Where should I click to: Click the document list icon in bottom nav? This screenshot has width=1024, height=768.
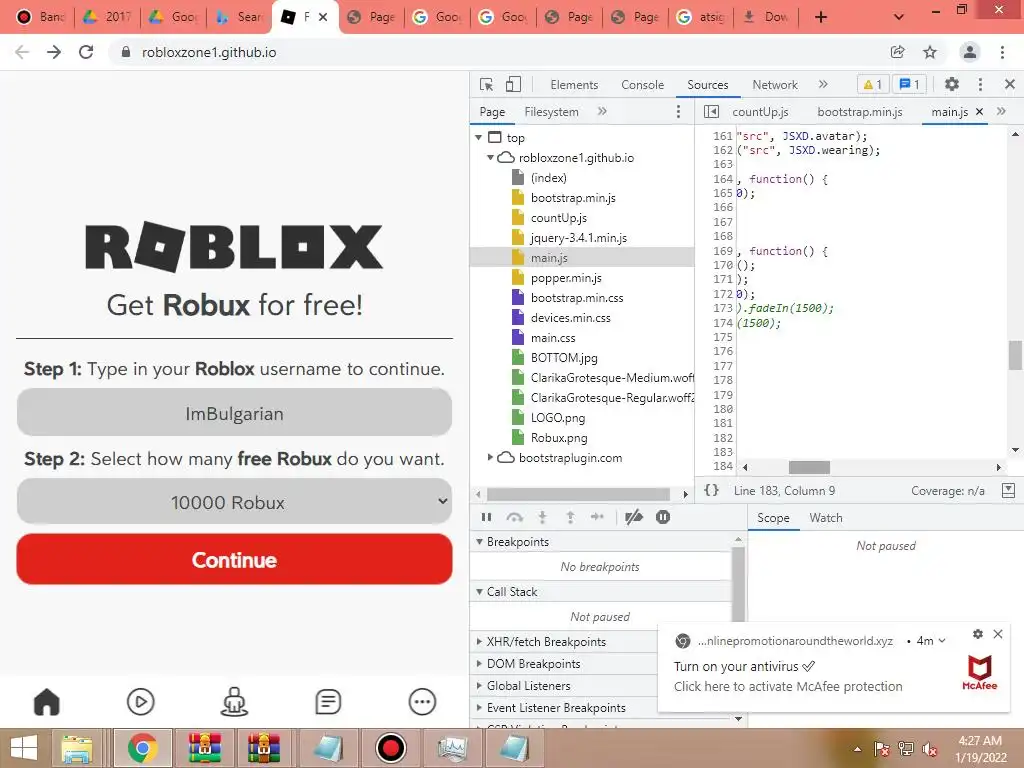328,702
